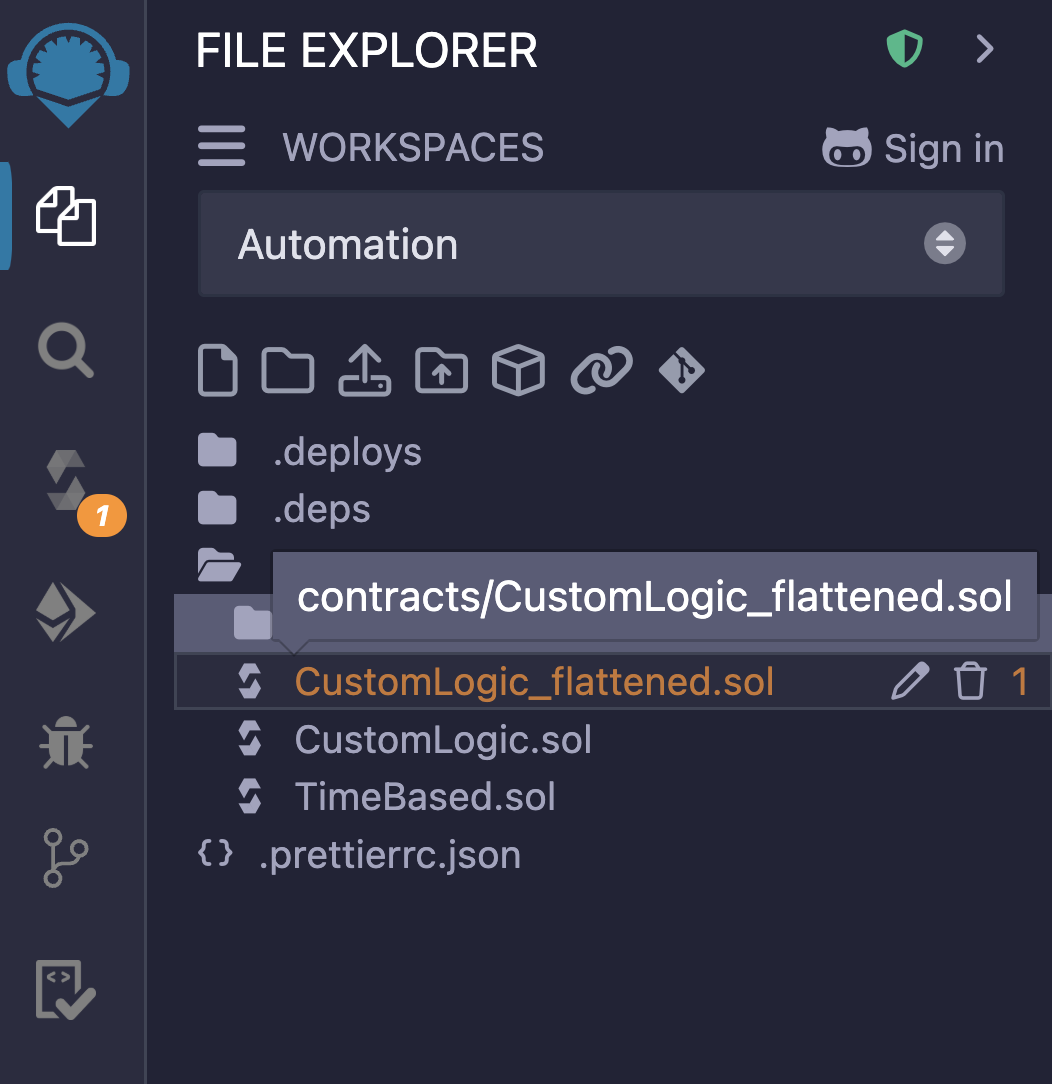The image size is (1052, 1084).
Task: Delete CustomLogic_flattened.sol with trash icon
Action: (x=969, y=682)
